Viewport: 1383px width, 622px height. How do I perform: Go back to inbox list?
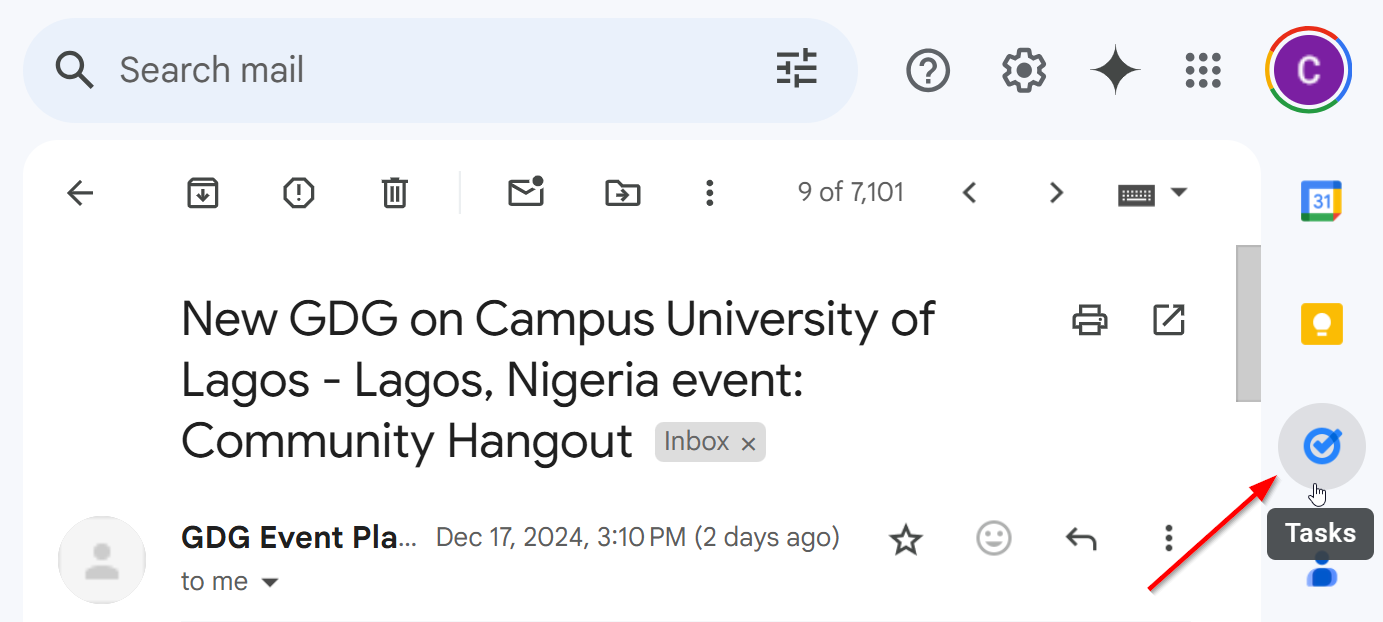[x=80, y=192]
